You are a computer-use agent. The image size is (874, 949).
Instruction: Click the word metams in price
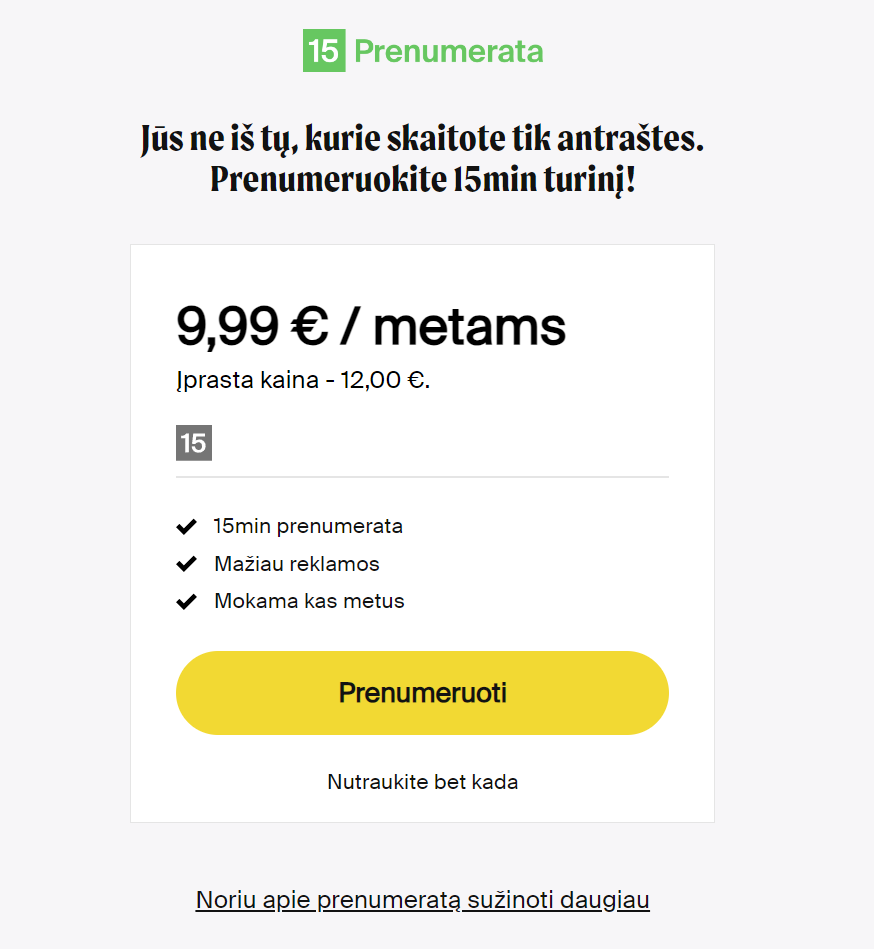click(x=469, y=327)
